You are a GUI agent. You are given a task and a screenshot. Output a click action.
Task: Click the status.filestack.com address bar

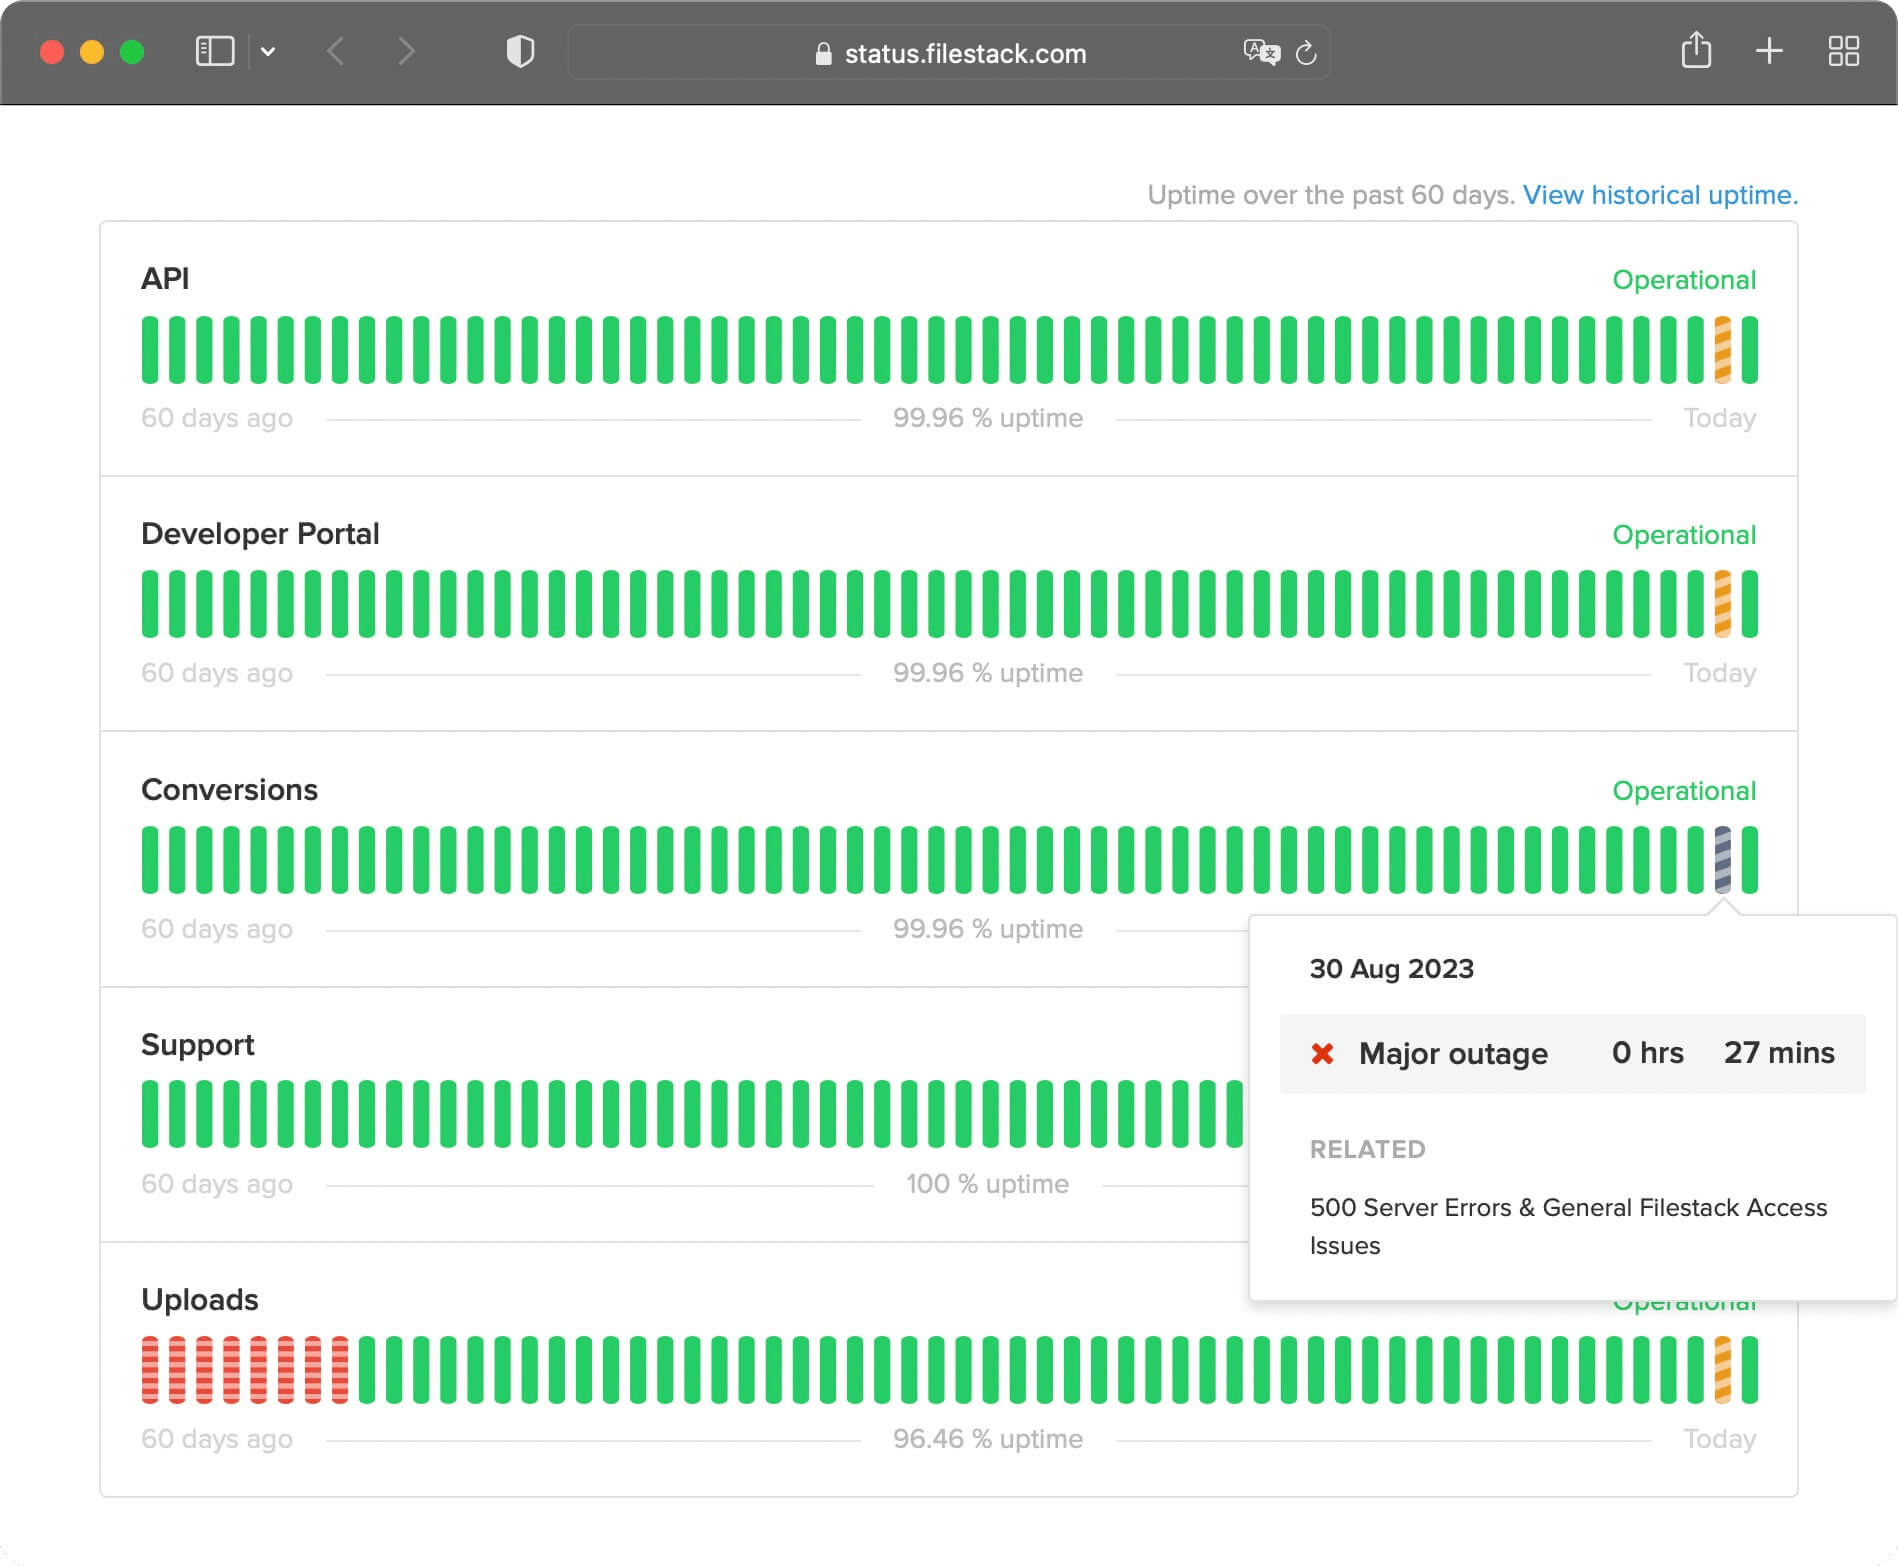949,52
